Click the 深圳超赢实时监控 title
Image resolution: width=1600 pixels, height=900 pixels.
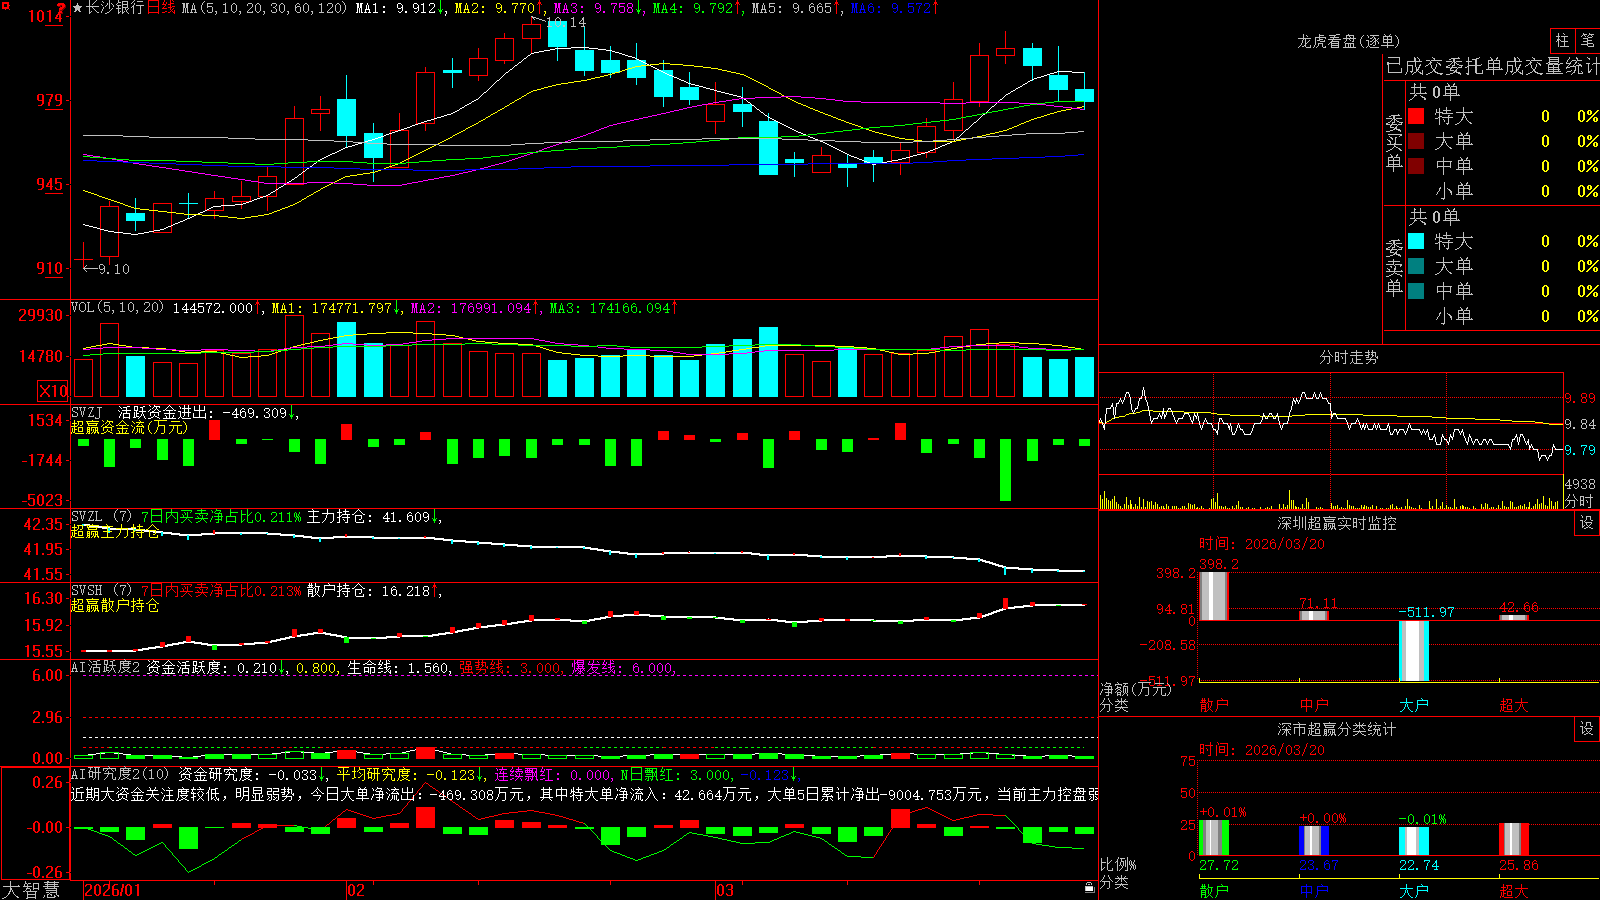click(x=1336, y=523)
